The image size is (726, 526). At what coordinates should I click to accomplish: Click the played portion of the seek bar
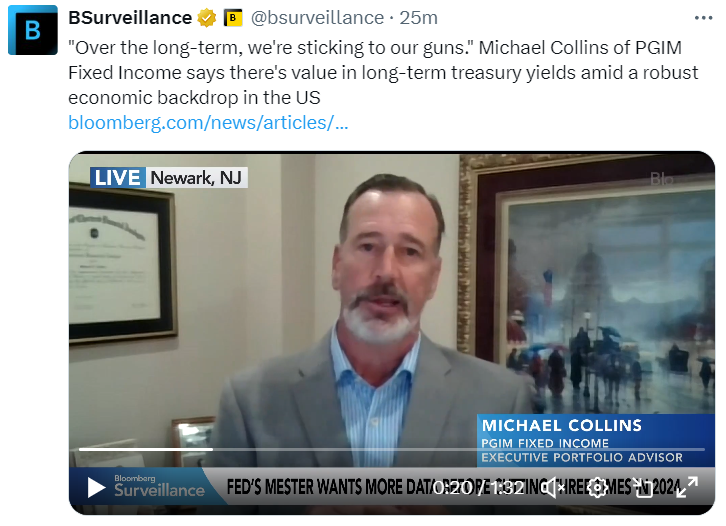click(145, 449)
